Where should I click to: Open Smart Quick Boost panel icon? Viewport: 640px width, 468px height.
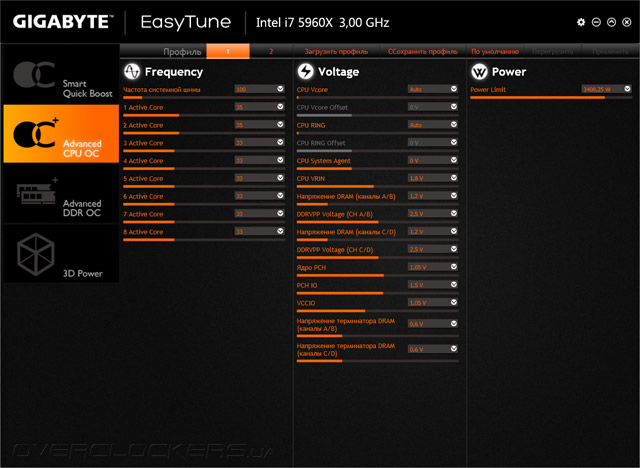tap(34, 75)
